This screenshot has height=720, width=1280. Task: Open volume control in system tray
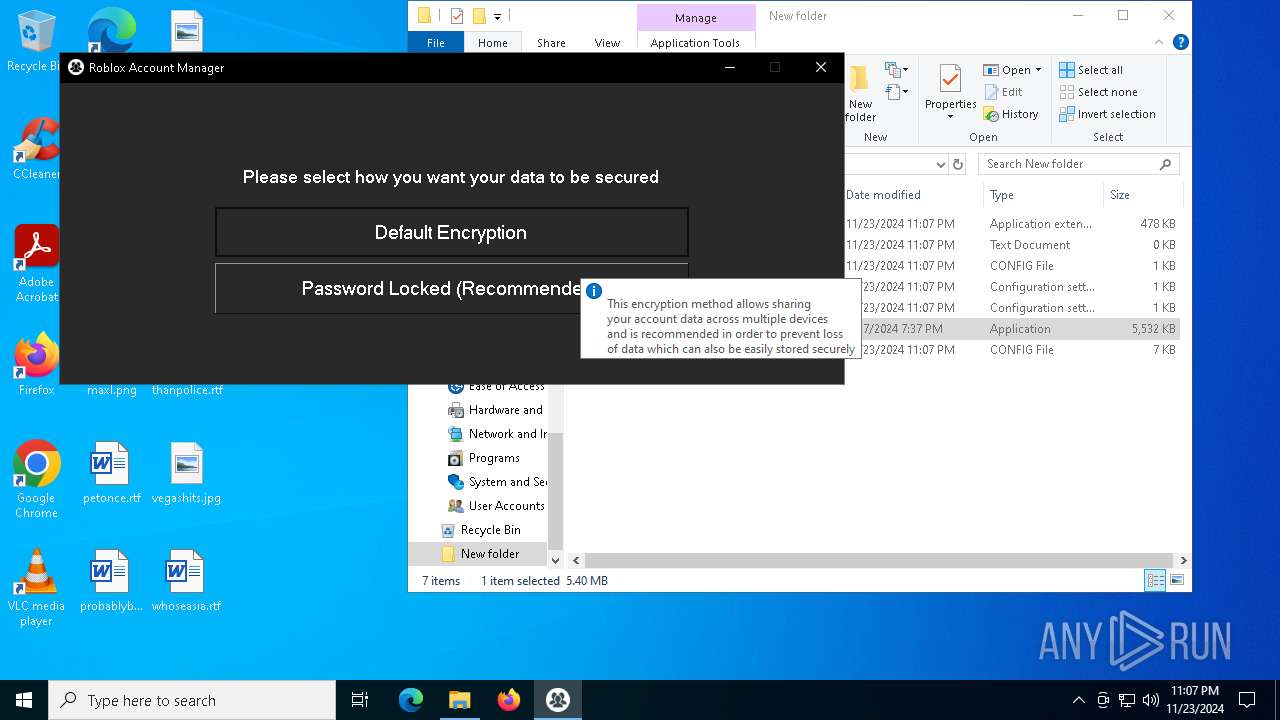tap(1151, 700)
